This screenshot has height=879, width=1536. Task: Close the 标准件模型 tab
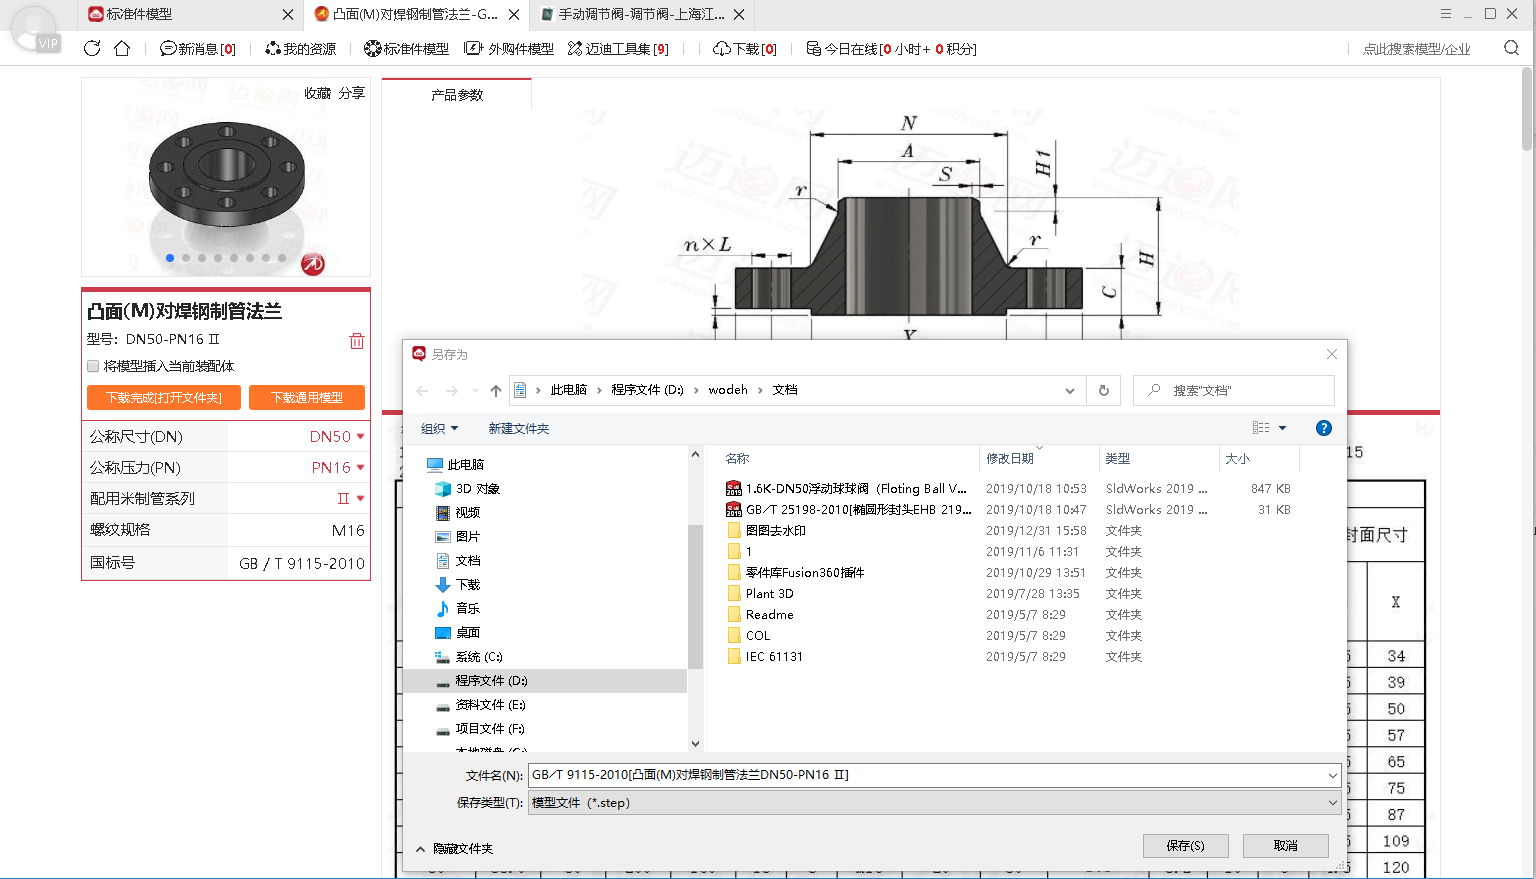coord(288,14)
